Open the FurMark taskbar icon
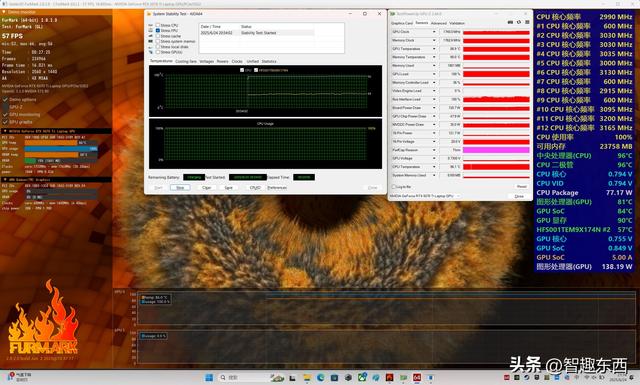The width and height of the screenshot is (640, 385). point(389,378)
